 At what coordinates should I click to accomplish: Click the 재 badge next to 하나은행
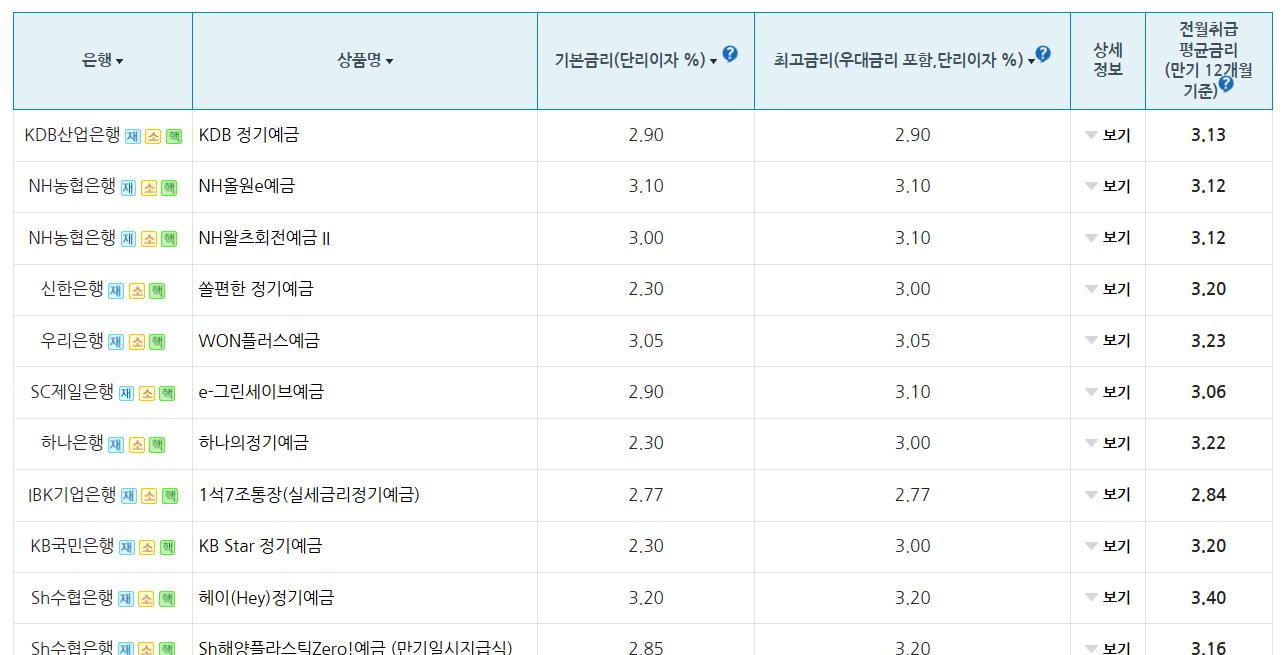[116, 445]
